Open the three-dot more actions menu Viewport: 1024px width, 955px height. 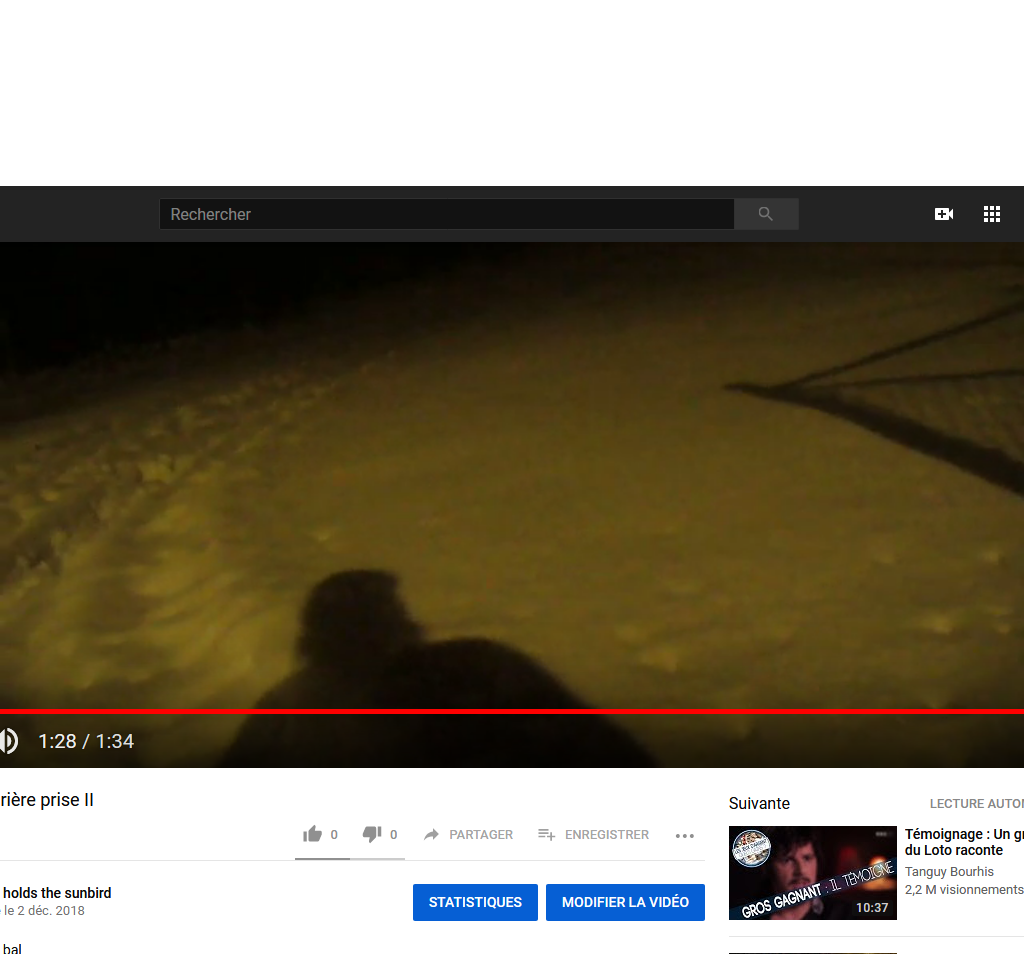point(684,835)
